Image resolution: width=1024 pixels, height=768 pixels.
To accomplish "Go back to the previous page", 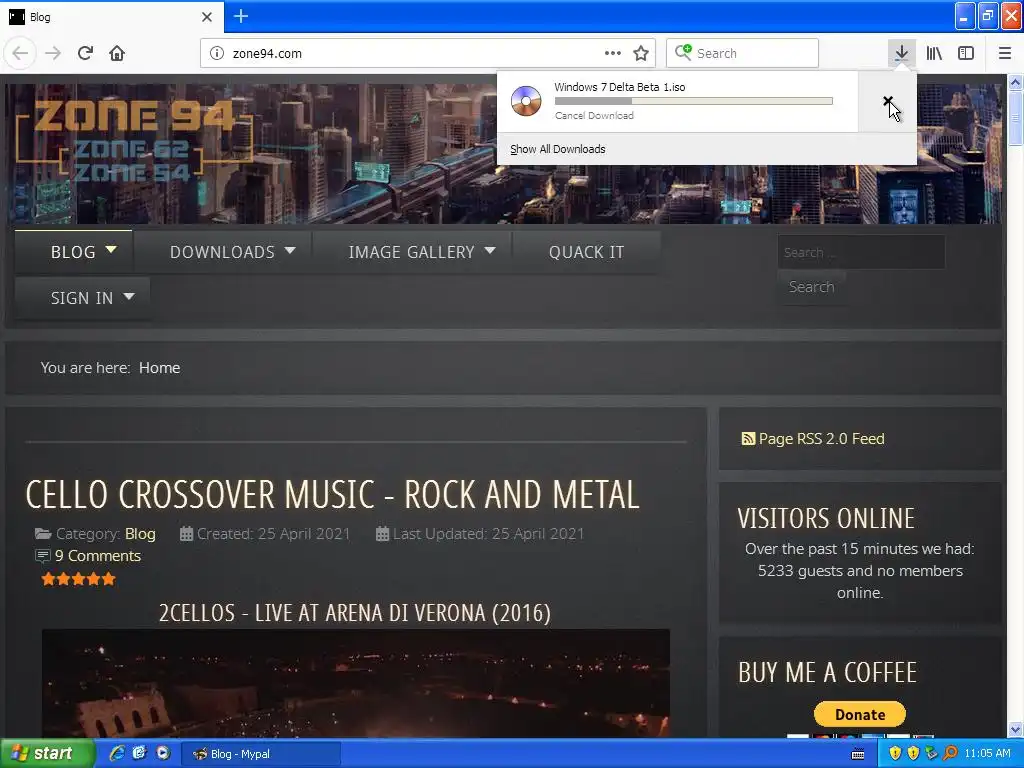I will point(20,53).
